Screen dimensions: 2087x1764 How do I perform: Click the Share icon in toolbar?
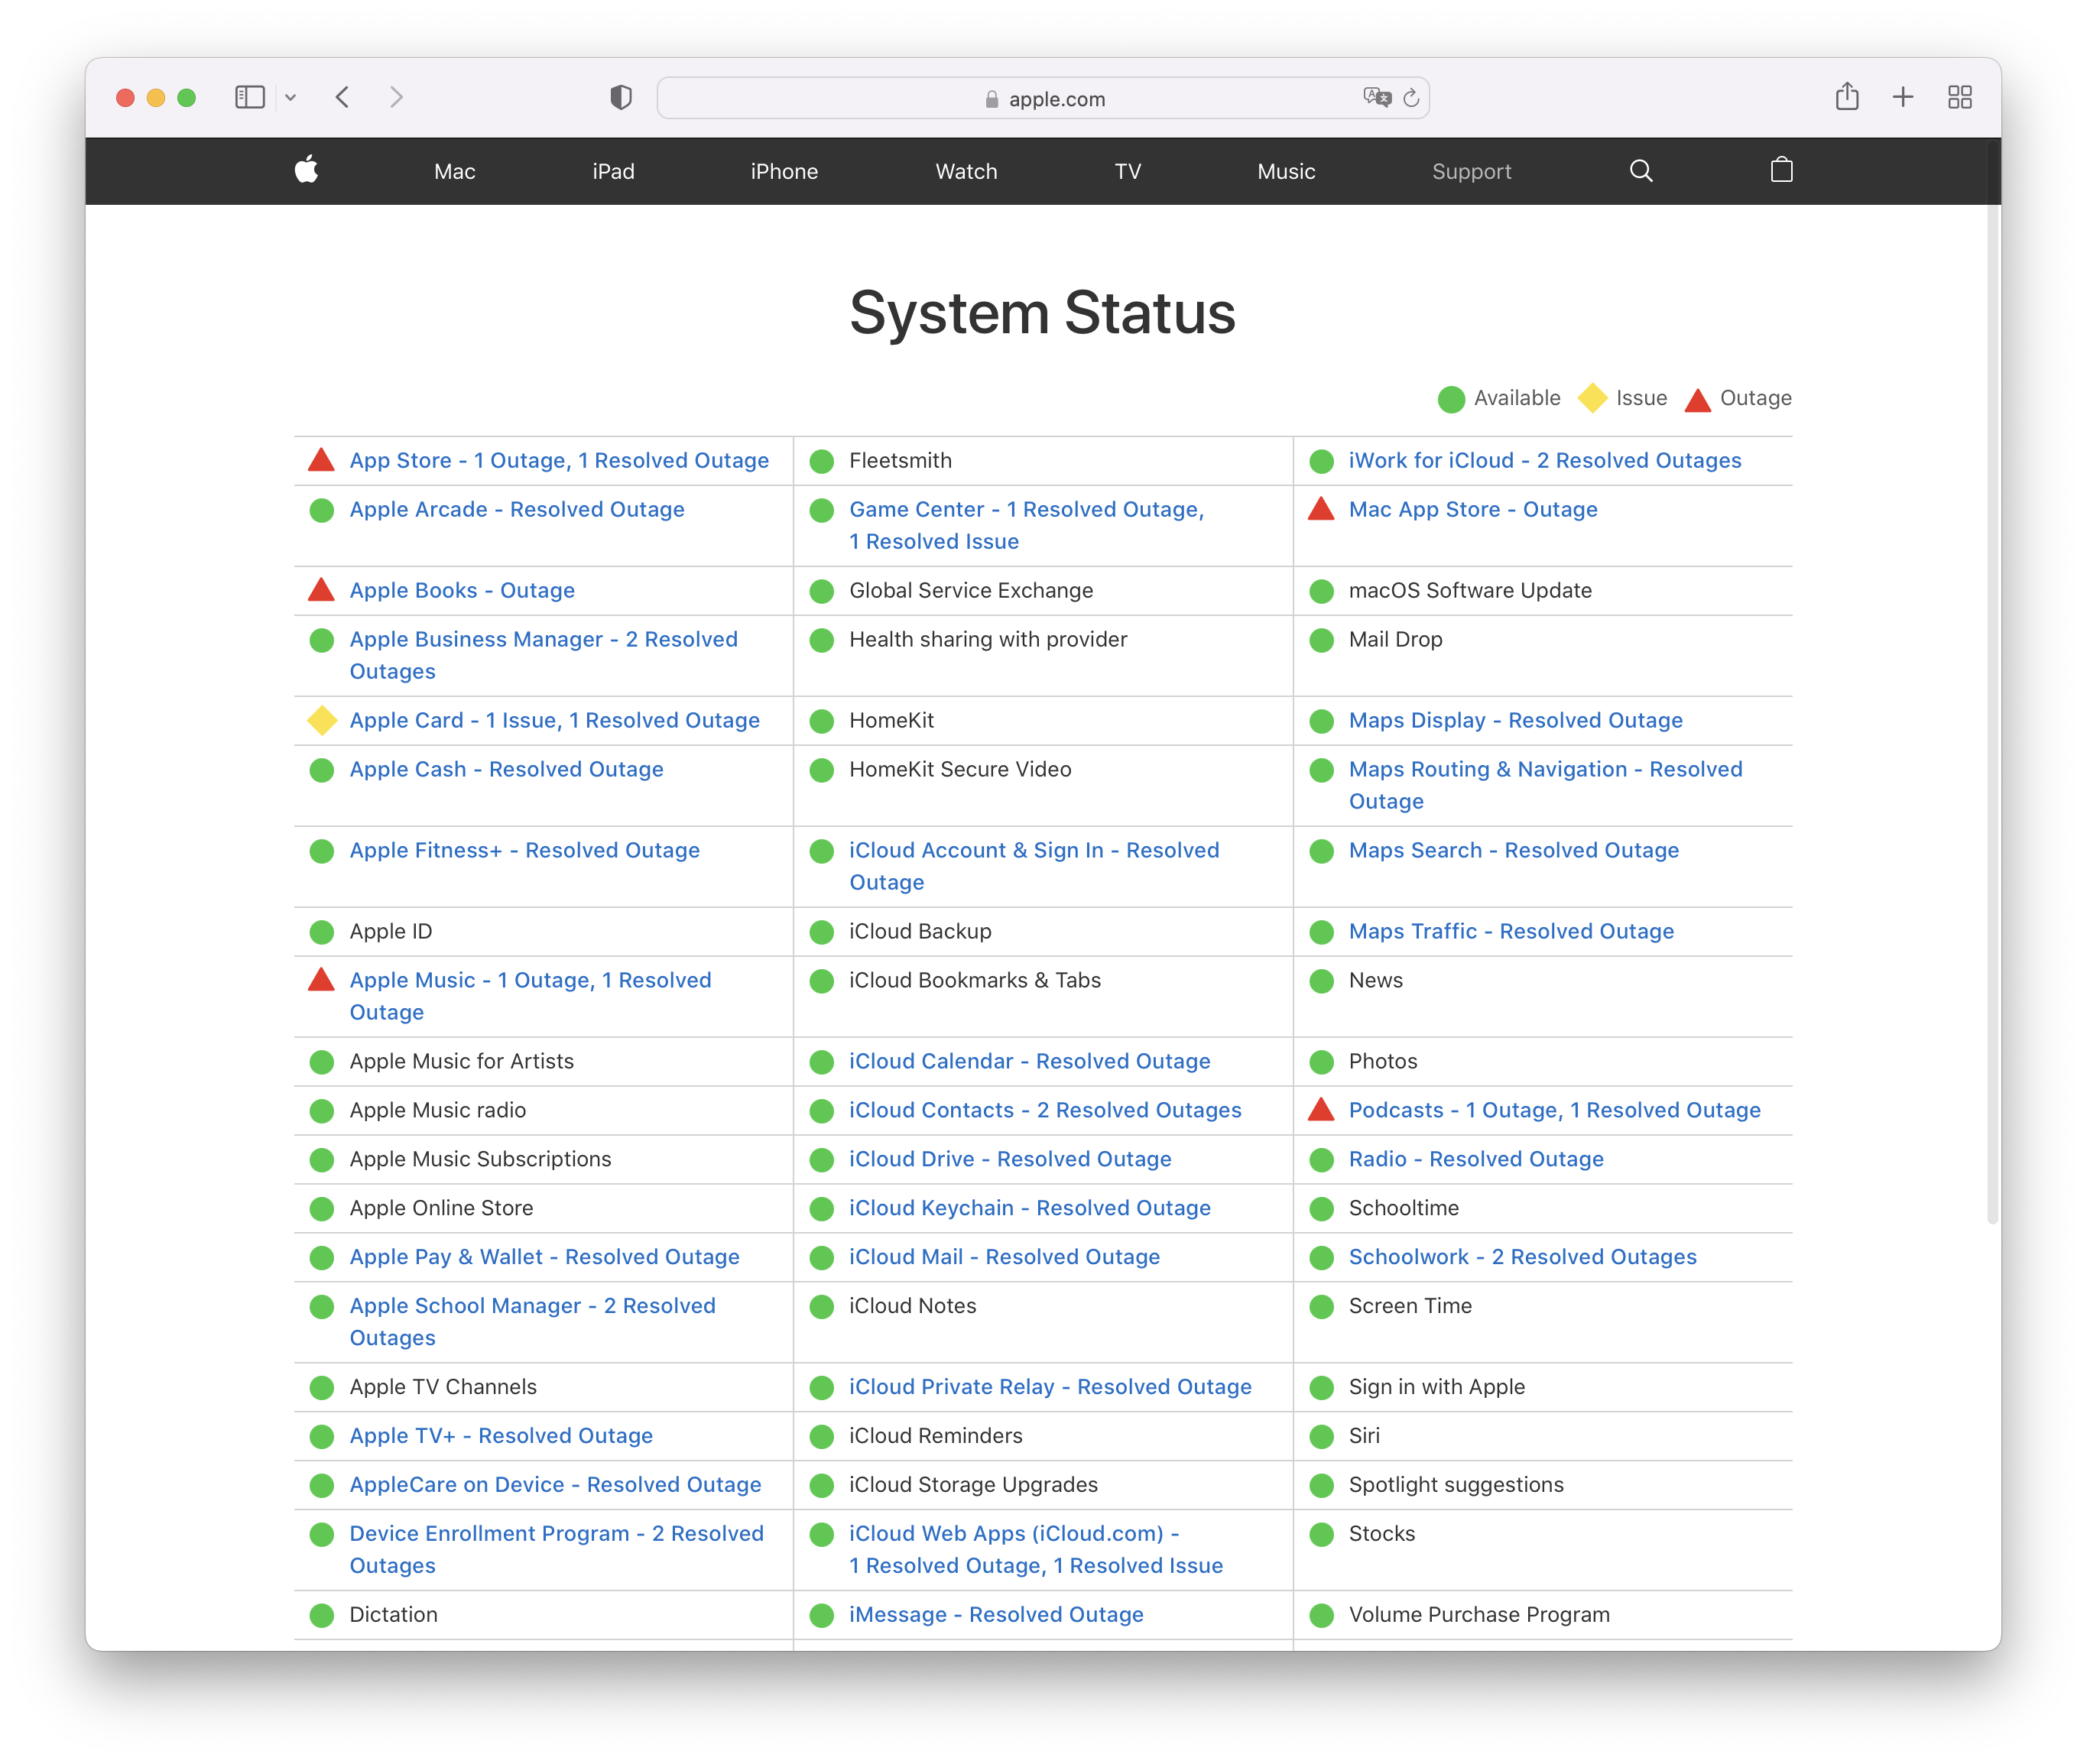tap(1846, 96)
